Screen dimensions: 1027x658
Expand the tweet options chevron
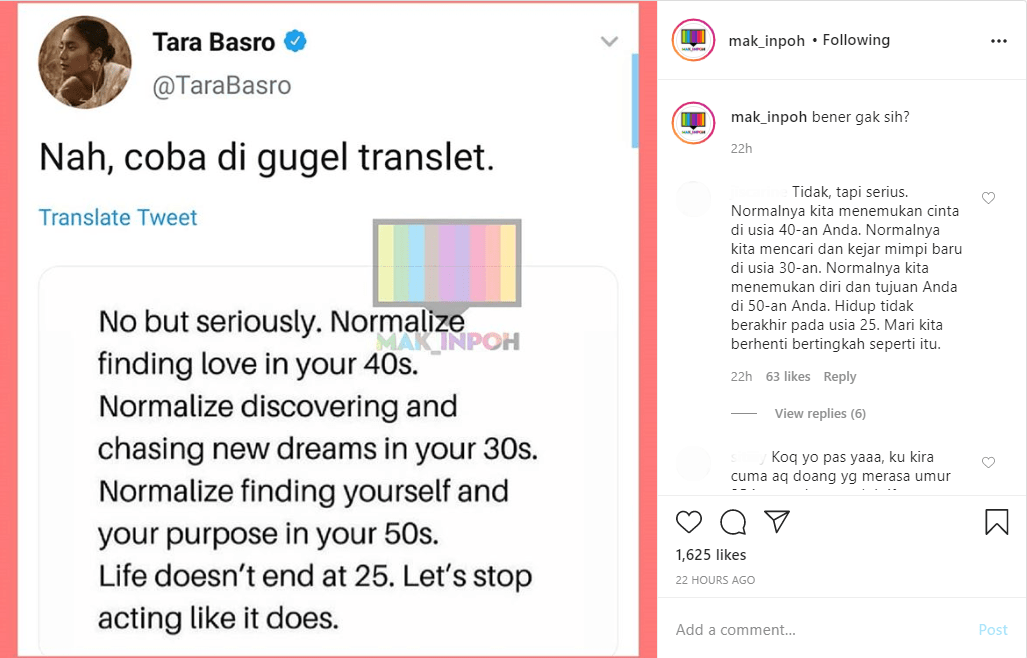pyautogui.click(x=609, y=42)
